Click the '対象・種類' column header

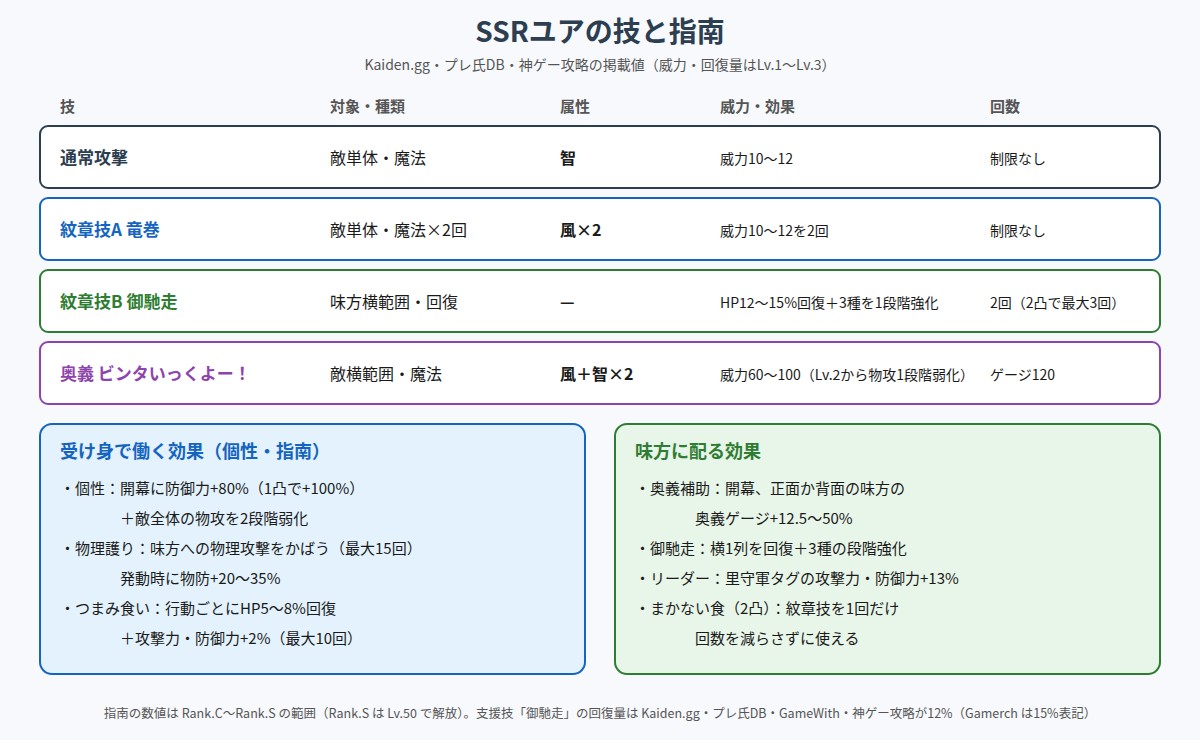pyautogui.click(x=367, y=107)
